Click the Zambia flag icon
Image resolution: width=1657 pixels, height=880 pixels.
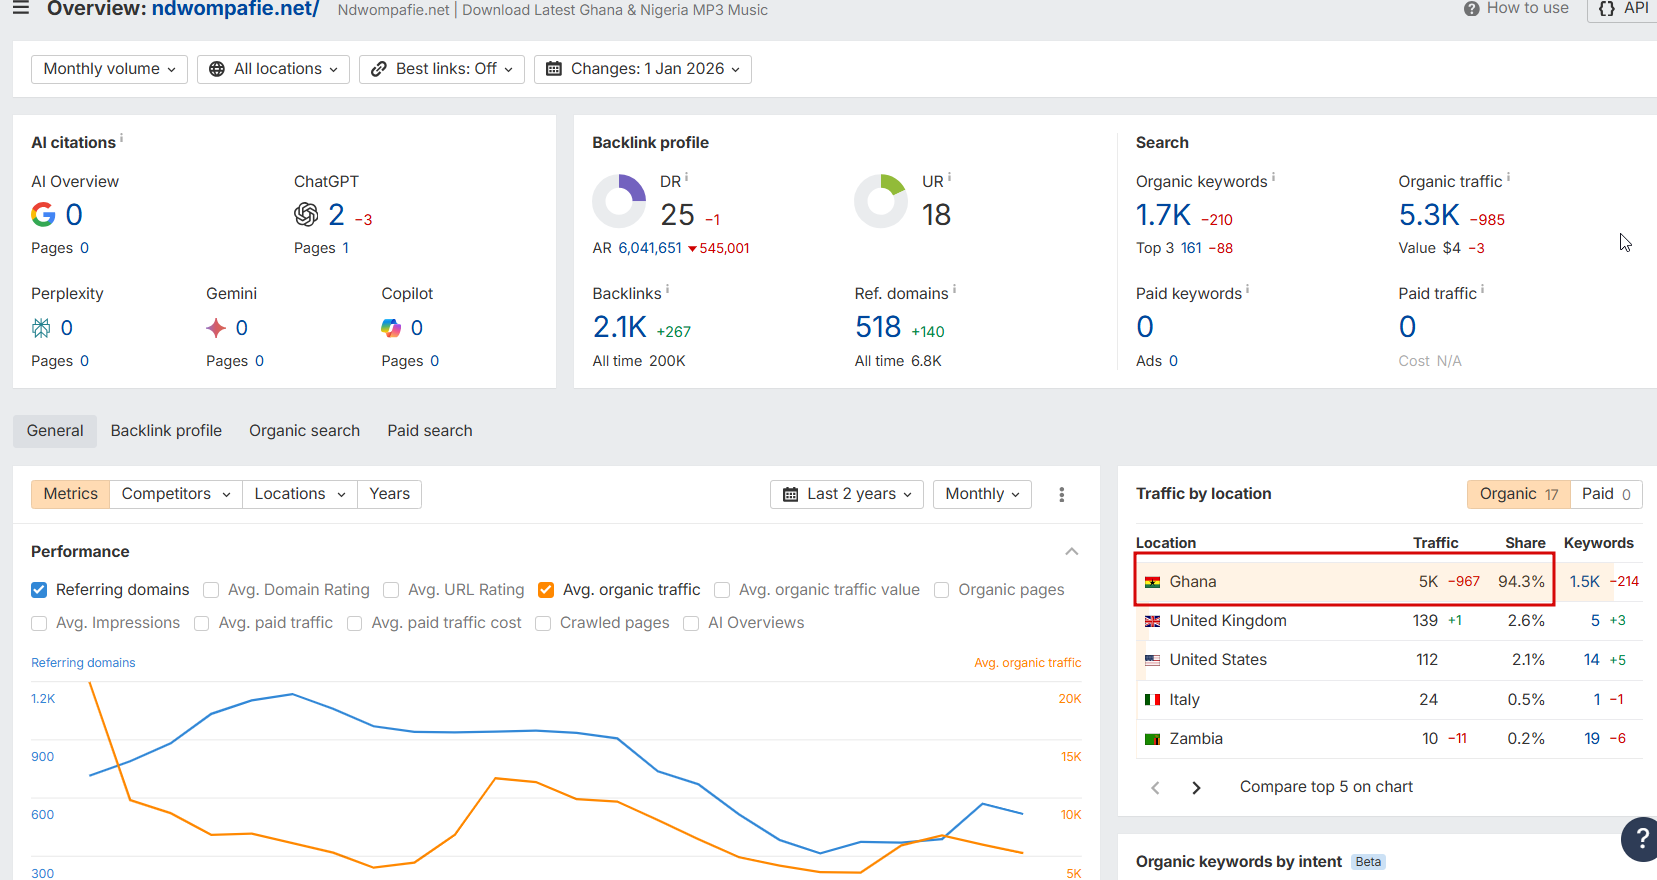[x=1152, y=739]
